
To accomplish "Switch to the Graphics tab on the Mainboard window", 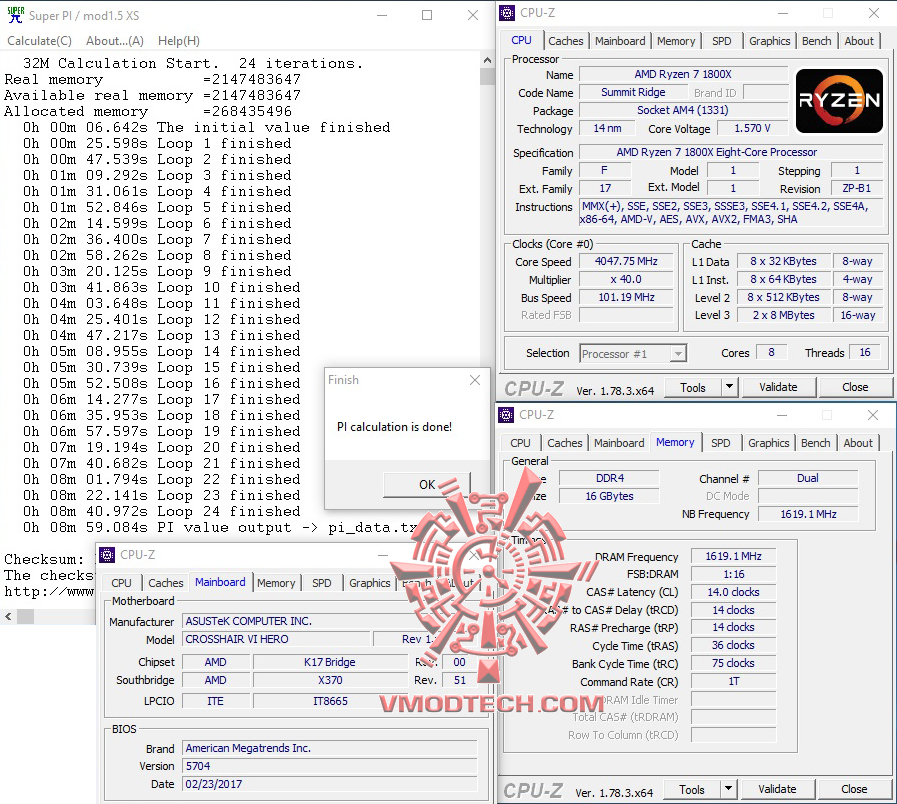I will click(x=369, y=582).
